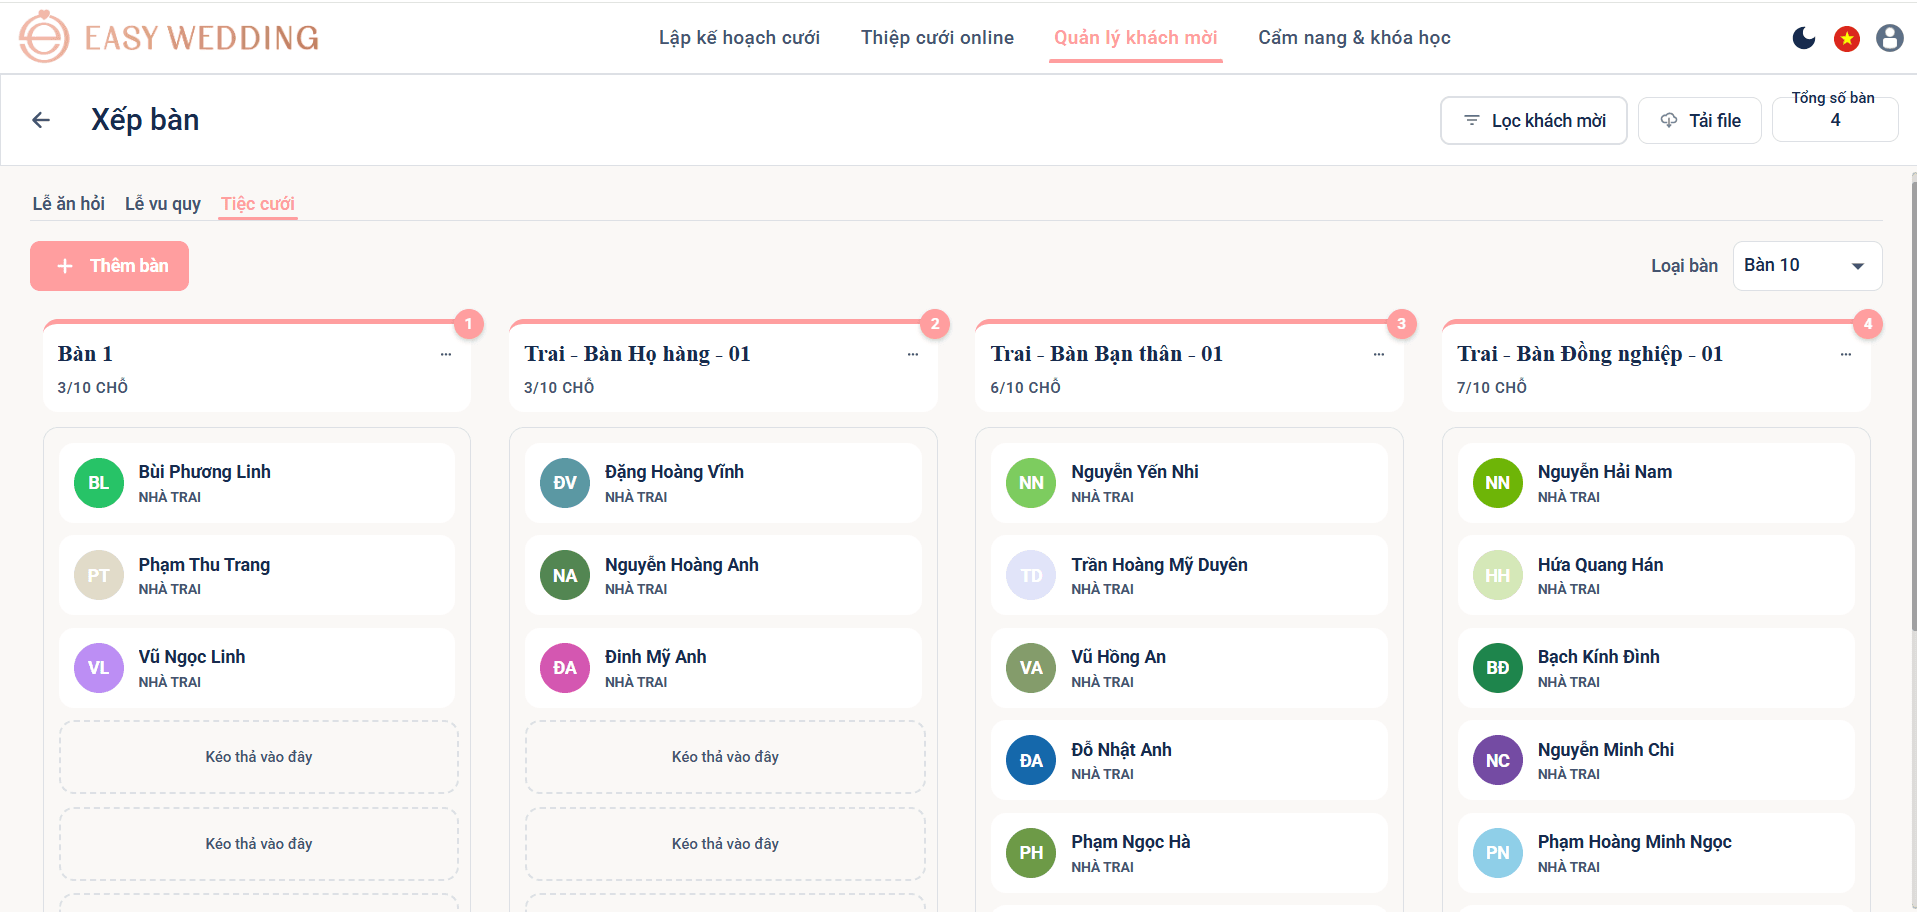Image resolution: width=1917 pixels, height=912 pixels.
Task: Click TD avatar of Trần Hoàng Mỹ Duyên
Action: [1031, 575]
